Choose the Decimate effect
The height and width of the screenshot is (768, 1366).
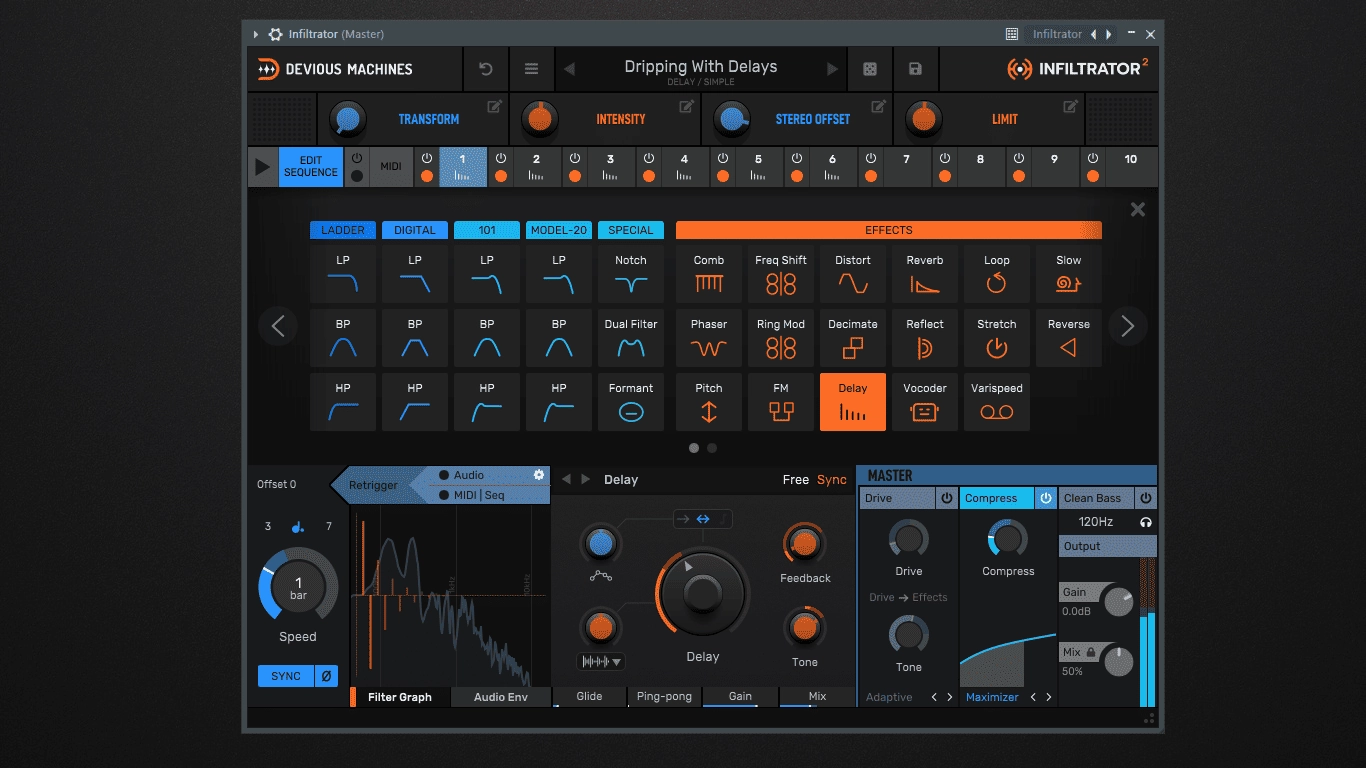[853, 338]
